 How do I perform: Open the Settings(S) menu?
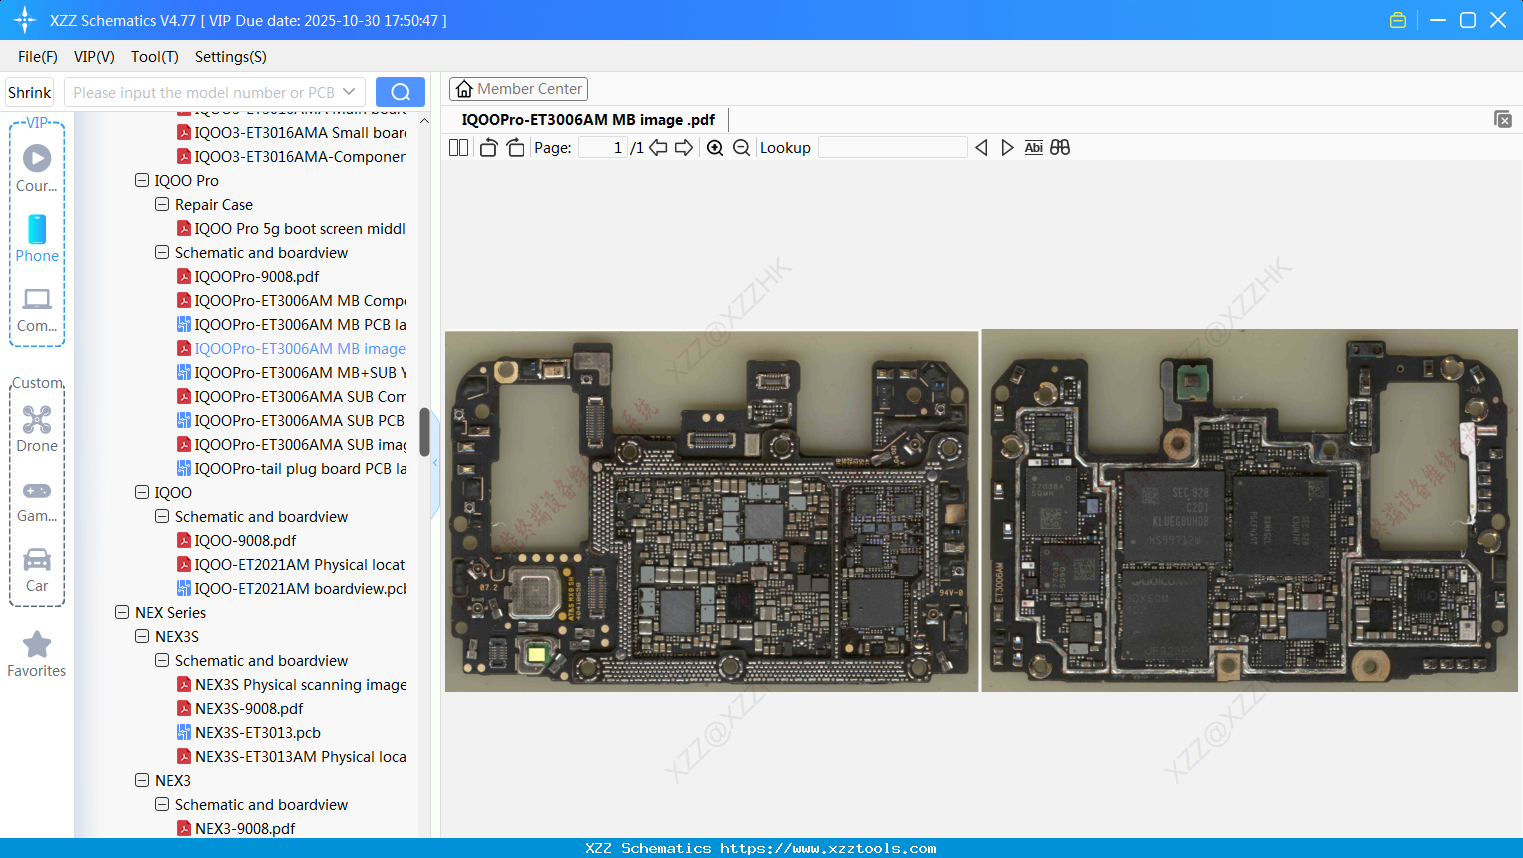[230, 57]
